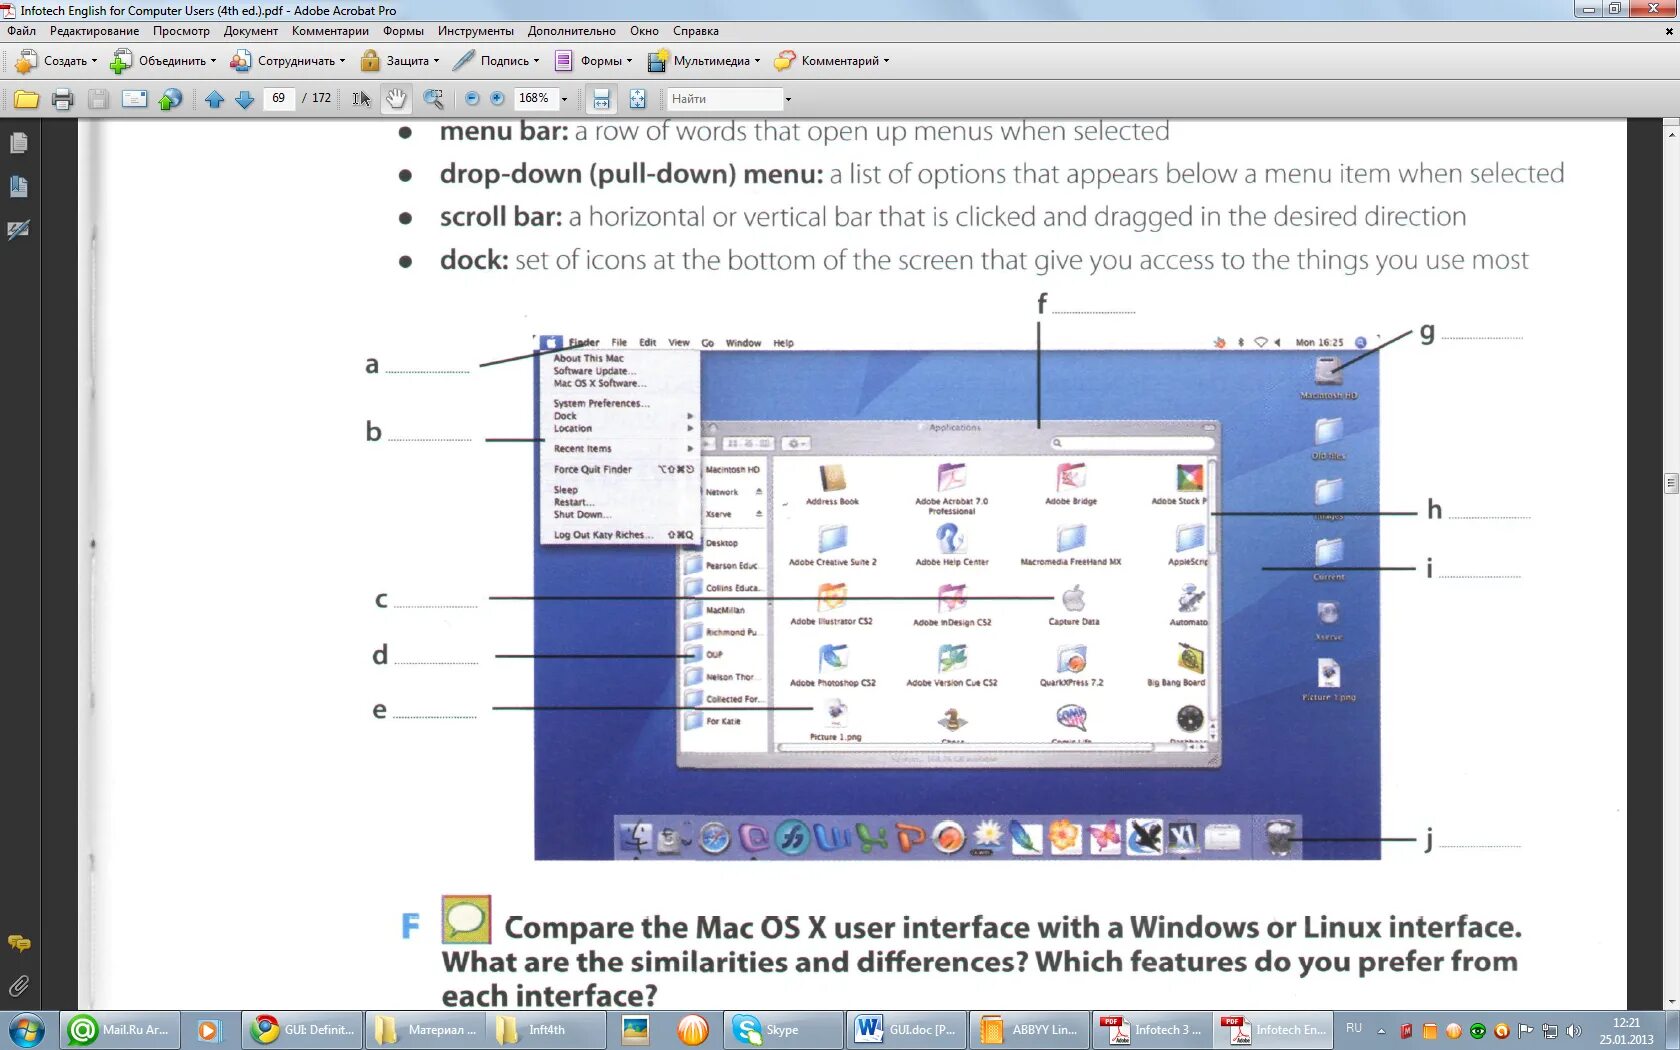The height and width of the screenshot is (1050, 1680).
Task: Open the Comments panel icon in the sidebar
Action: coord(19,943)
